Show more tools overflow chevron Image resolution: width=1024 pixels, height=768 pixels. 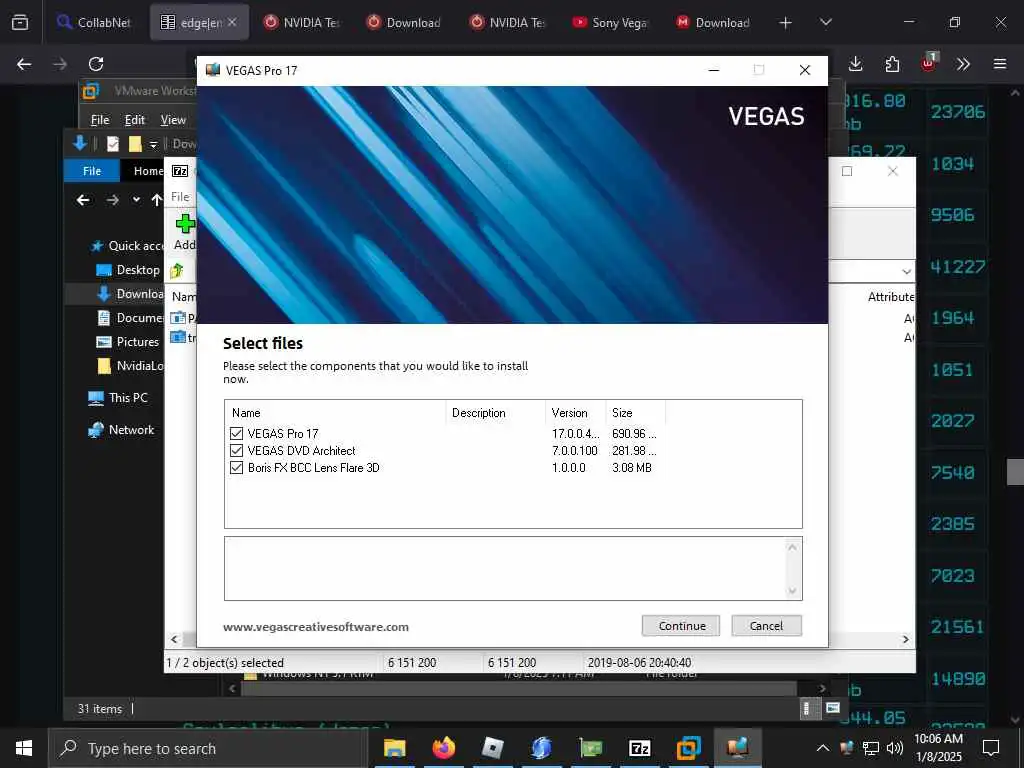pyautogui.click(x=963, y=64)
